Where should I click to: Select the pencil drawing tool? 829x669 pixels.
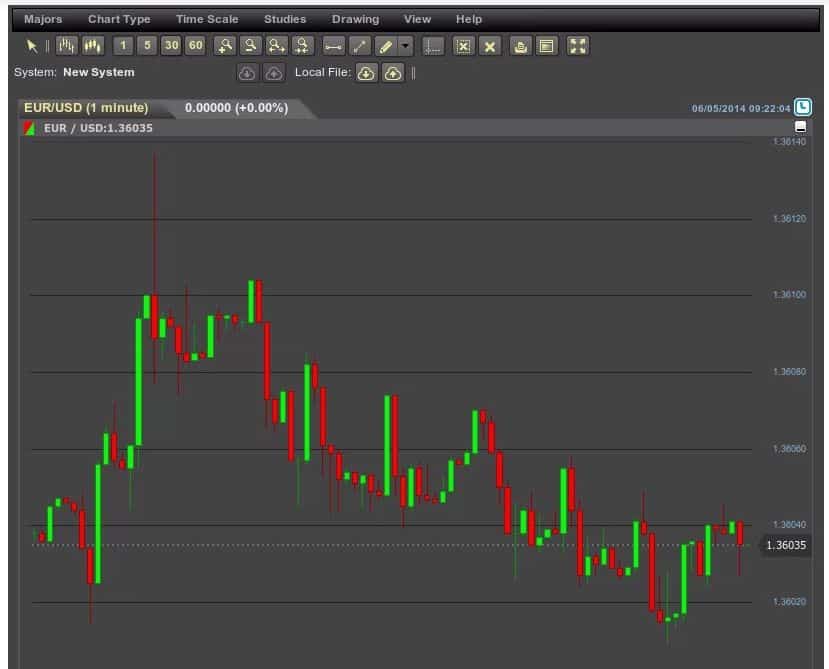point(386,46)
